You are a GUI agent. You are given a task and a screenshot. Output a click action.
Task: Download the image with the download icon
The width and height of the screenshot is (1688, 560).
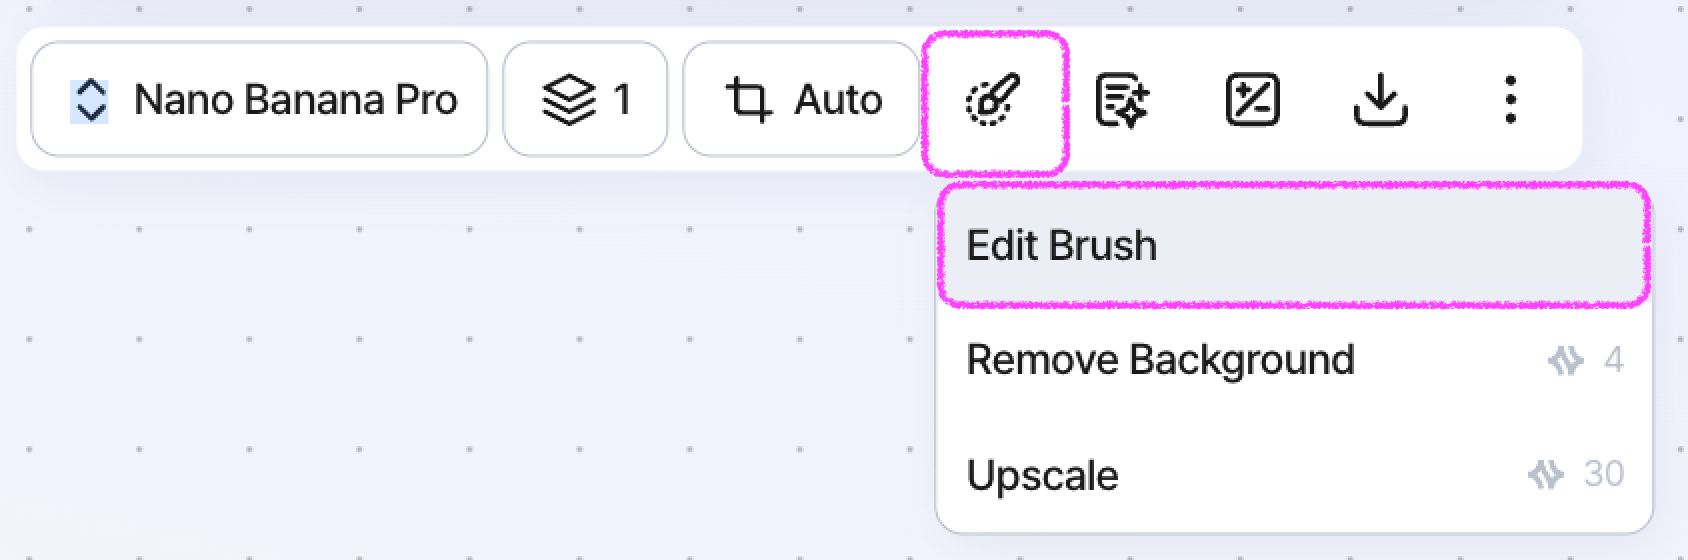coord(1381,100)
